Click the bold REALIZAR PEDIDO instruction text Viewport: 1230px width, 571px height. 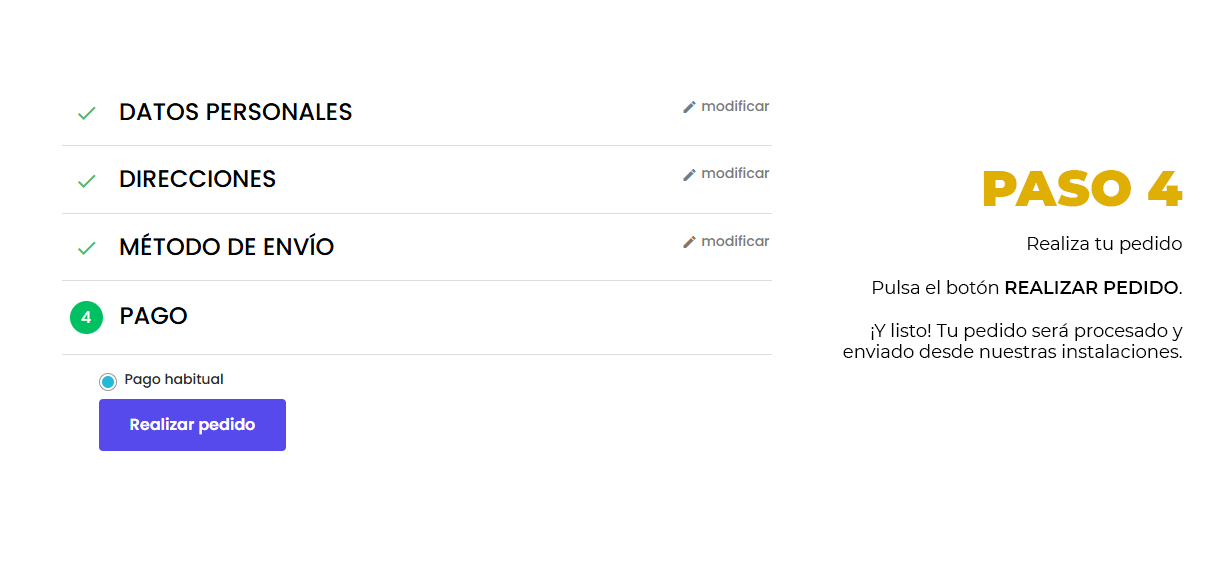tap(1091, 288)
